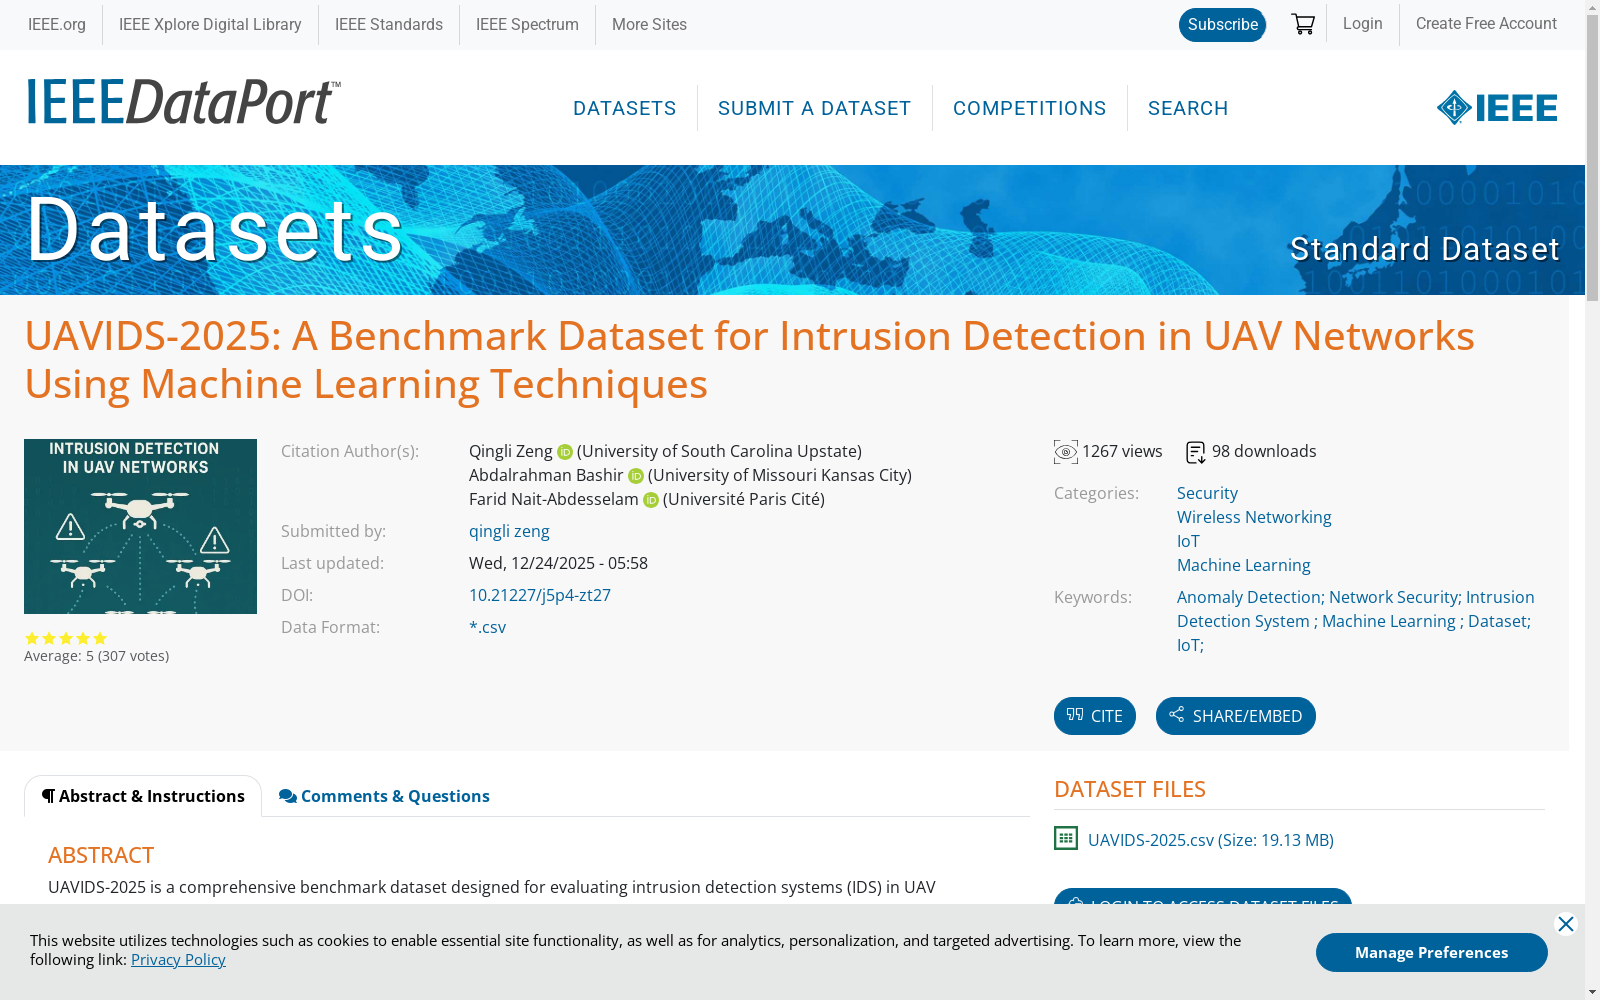Open IEEE Standards link
The height and width of the screenshot is (1000, 1600).
(389, 24)
